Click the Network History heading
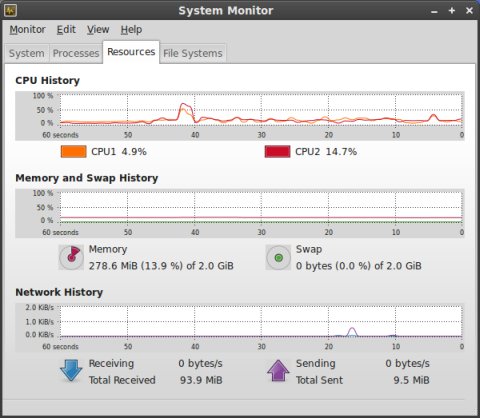 coord(59,292)
